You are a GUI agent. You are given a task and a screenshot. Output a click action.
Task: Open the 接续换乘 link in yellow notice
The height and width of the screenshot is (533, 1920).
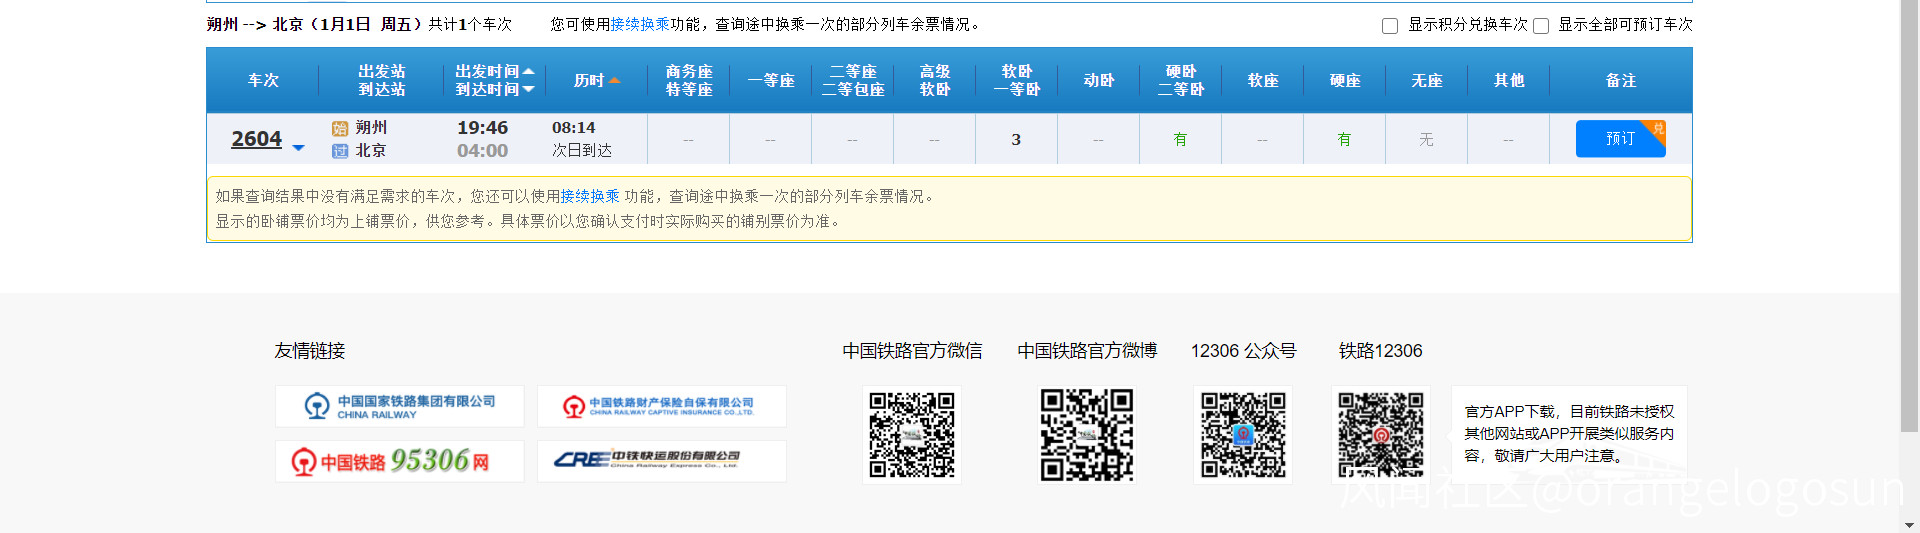(x=589, y=196)
